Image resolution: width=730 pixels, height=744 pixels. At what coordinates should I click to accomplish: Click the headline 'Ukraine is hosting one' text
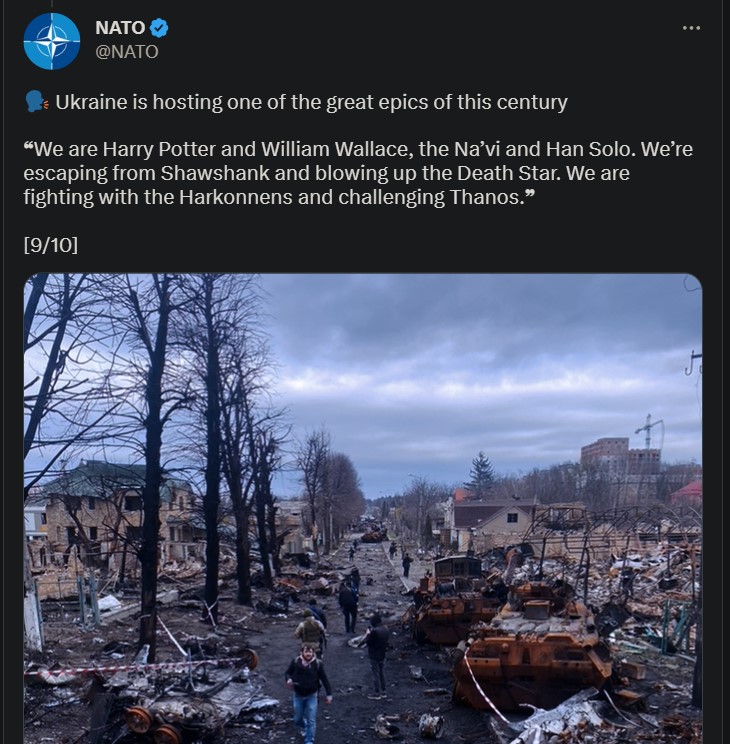click(154, 102)
